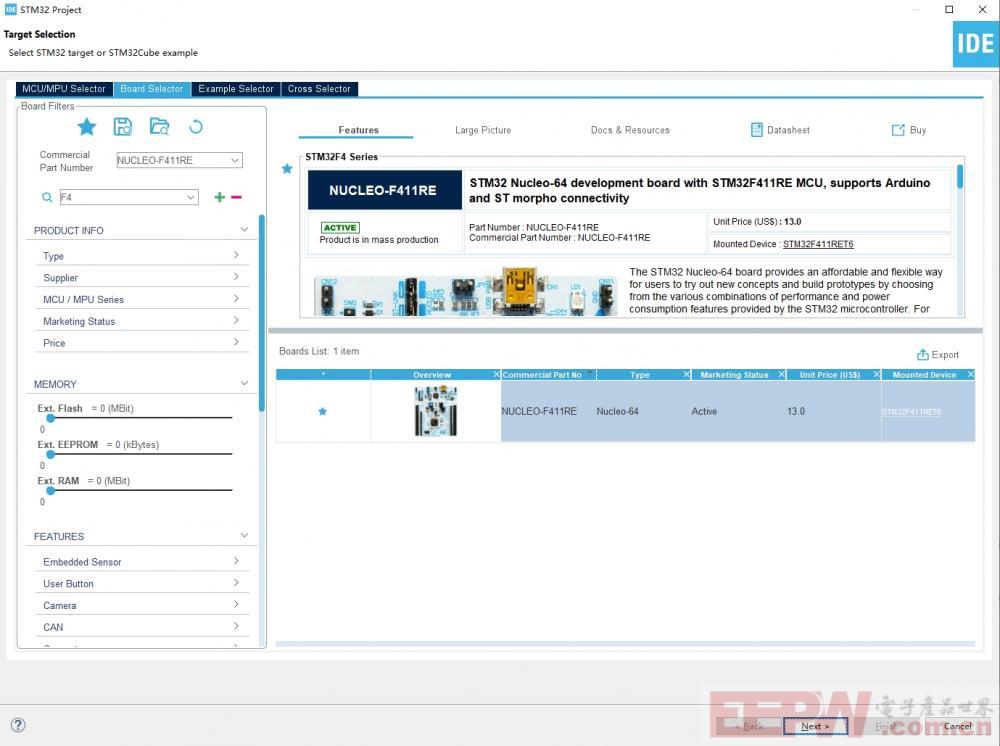Adjust the Ext. EEPROM slider handle

point(50,455)
